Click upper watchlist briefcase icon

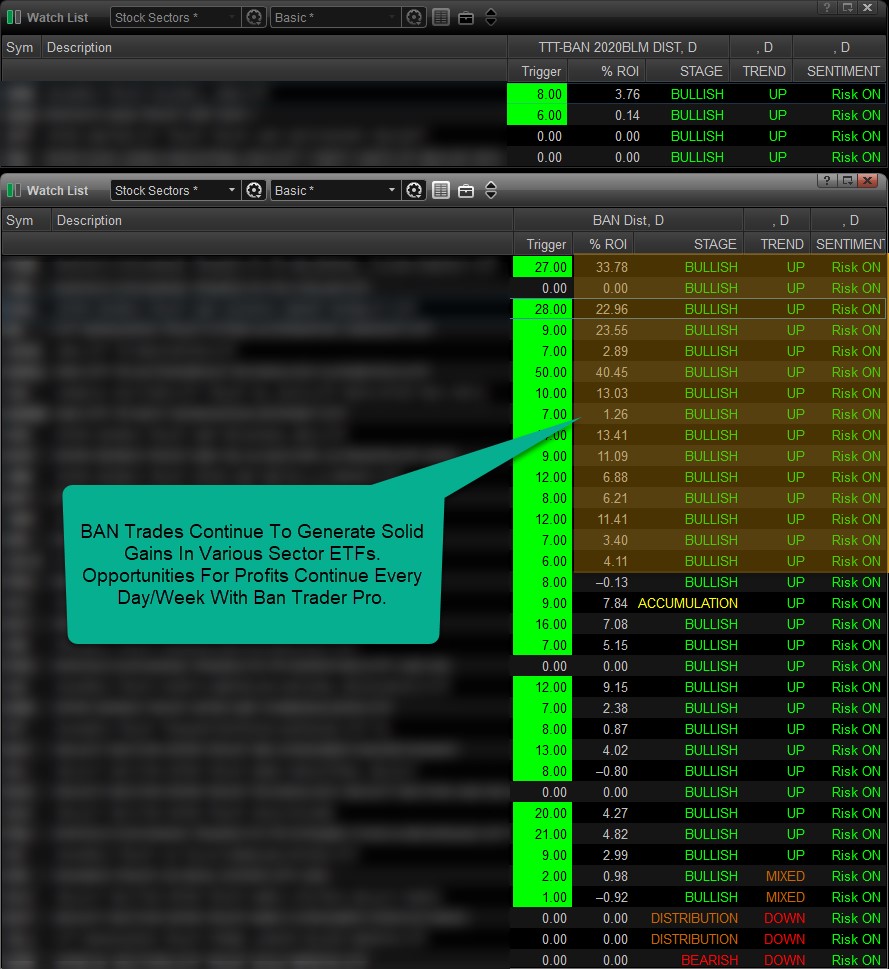[466, 18]
